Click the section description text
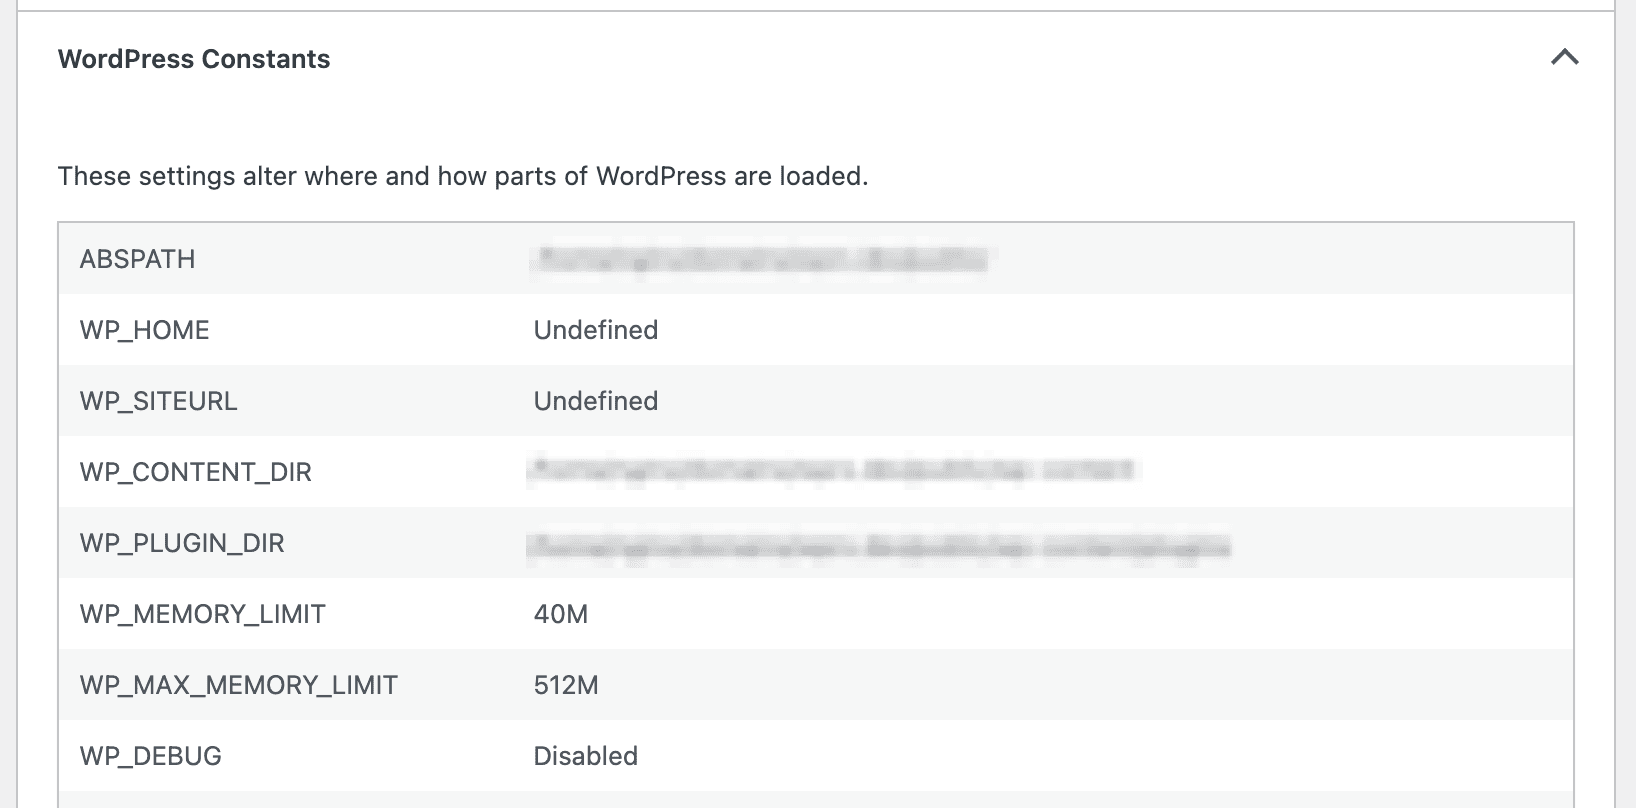Viewport: 1636px width, 808px height. (x=463, y=176)
